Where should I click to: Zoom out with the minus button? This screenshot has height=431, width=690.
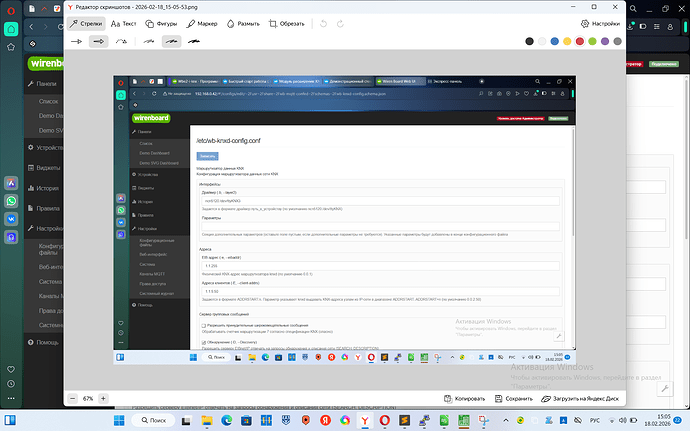[73, 398]
